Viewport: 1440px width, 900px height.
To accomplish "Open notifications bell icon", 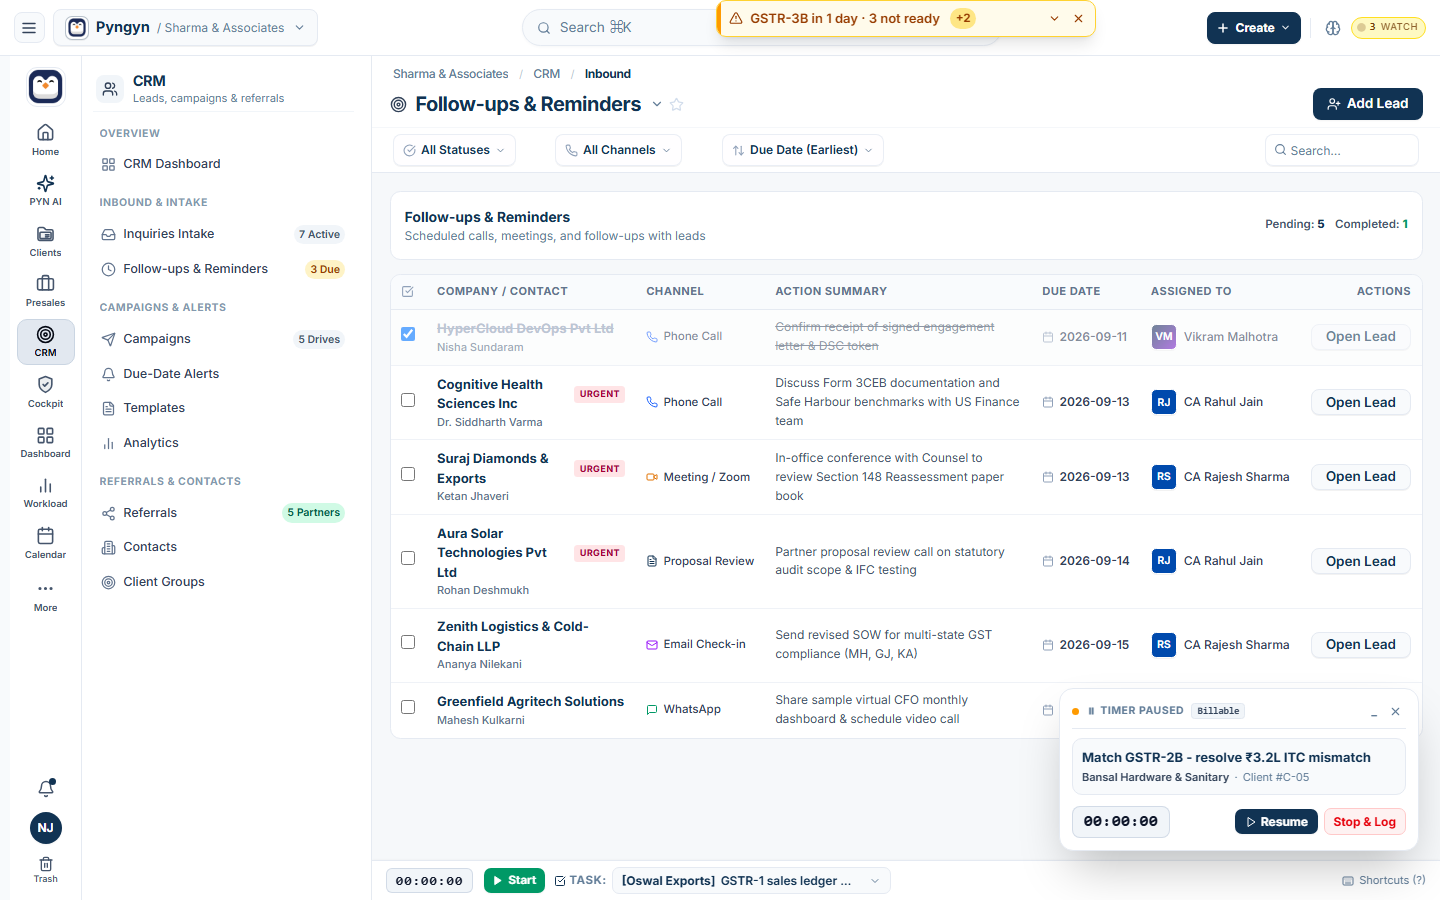I will [46, 788].
